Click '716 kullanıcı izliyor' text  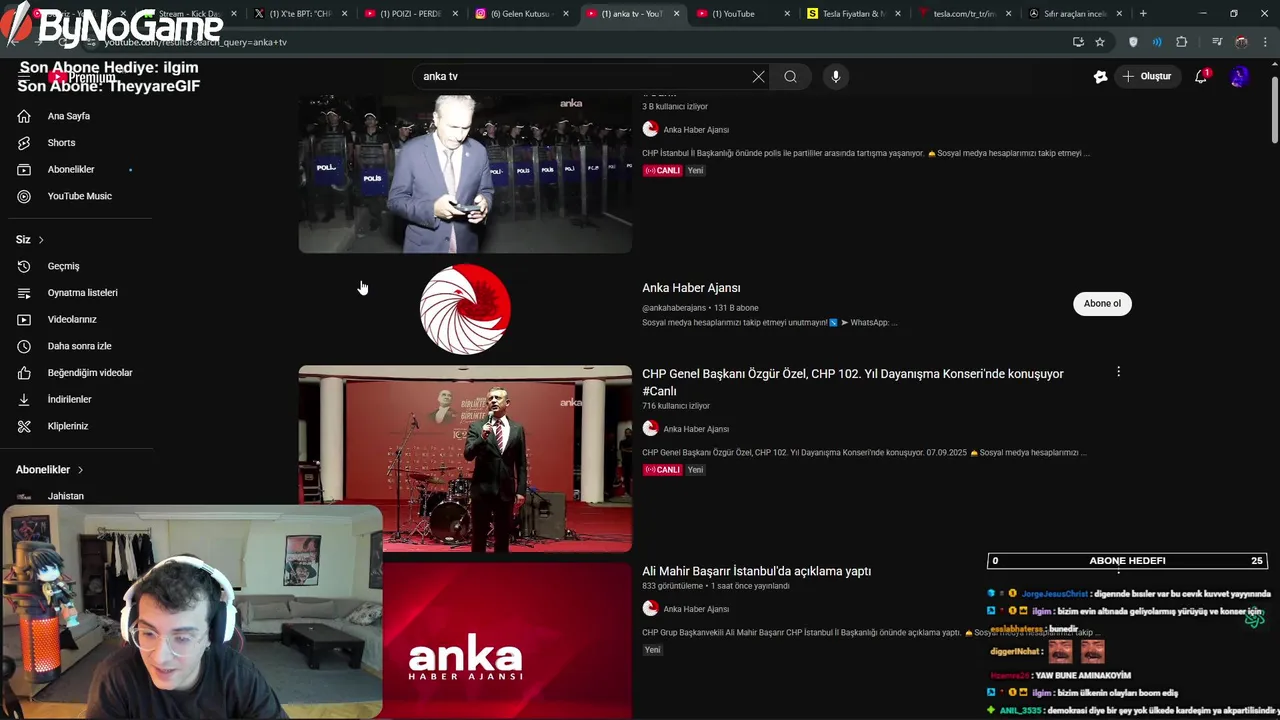click(676, 406)
